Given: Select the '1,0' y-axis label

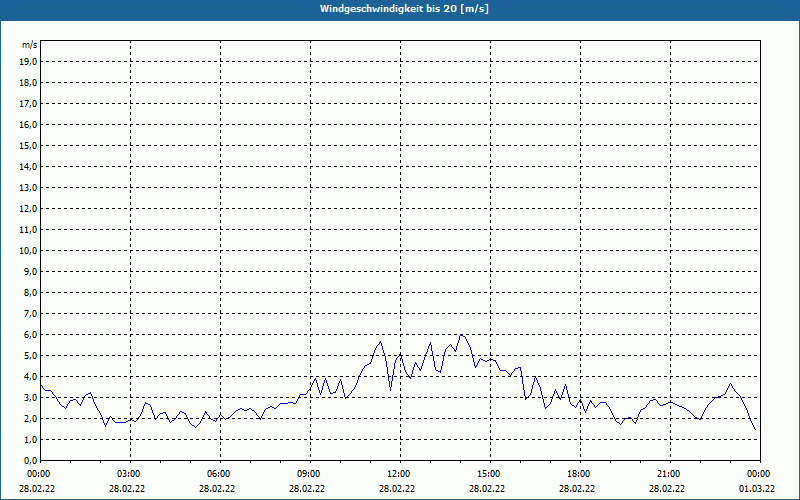Looking at the screenshot, I should point(30,440).
